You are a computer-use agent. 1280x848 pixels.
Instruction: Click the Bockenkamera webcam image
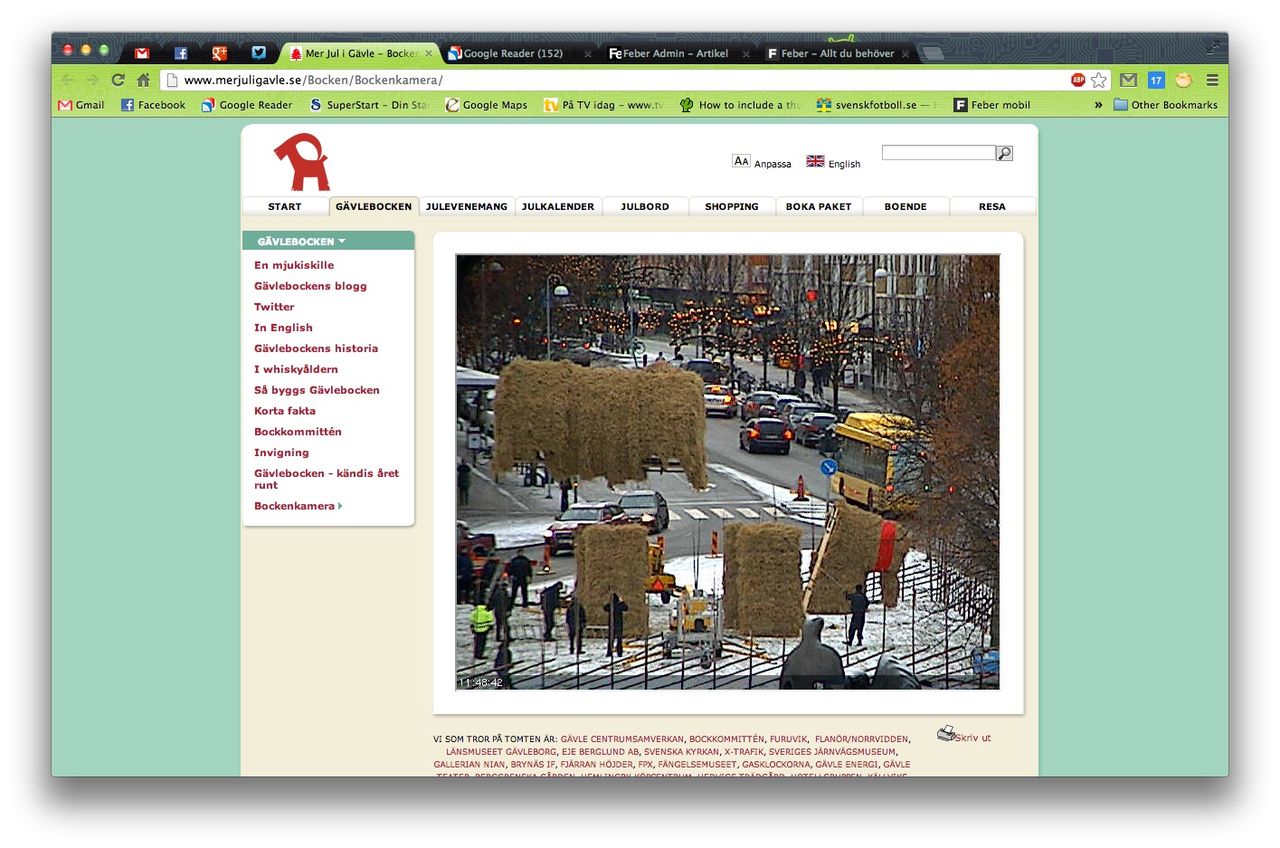click(x=727, y=471)
